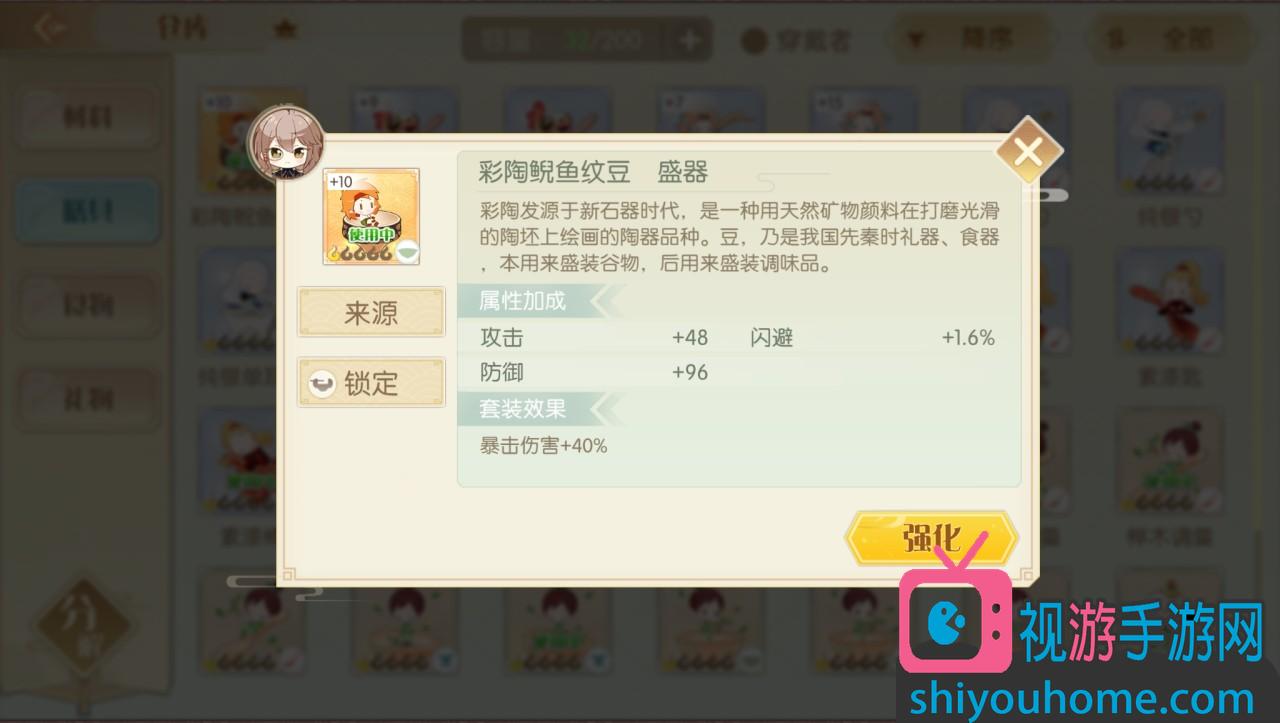Viewport: 1280px width, 723px height.
Task: Tap the back arrow in top bar
Action: [49, 28]
